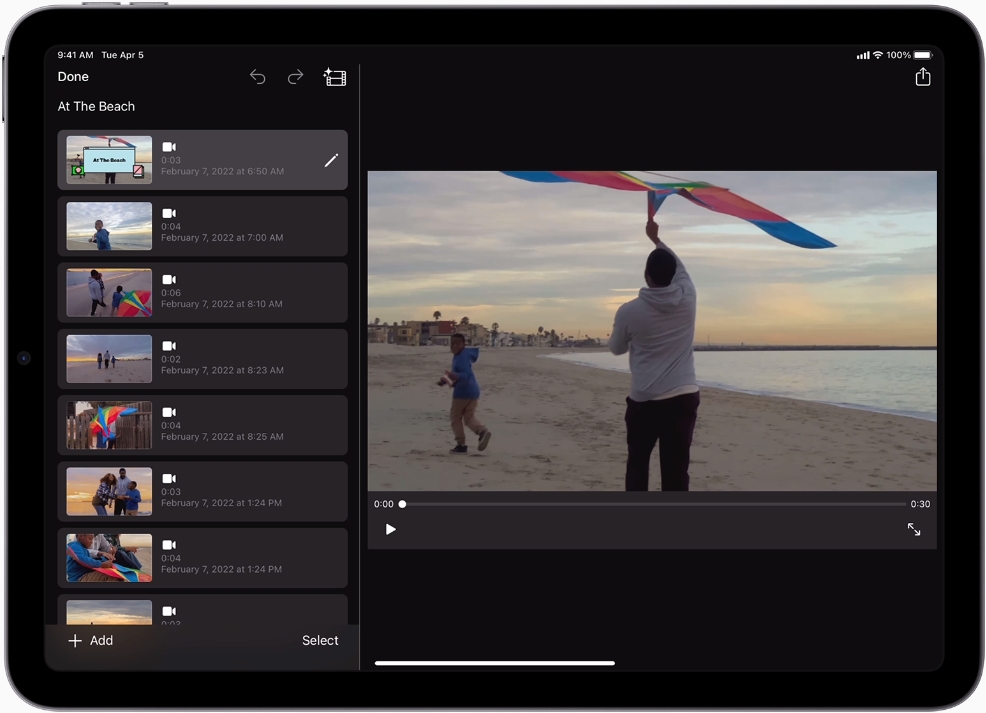Image resolution: width=986 pixels, height=713 pixels.
Task: Click the video camera icon on the 0:02 clip
Action: pyautogui.click(x=168, y=345)
